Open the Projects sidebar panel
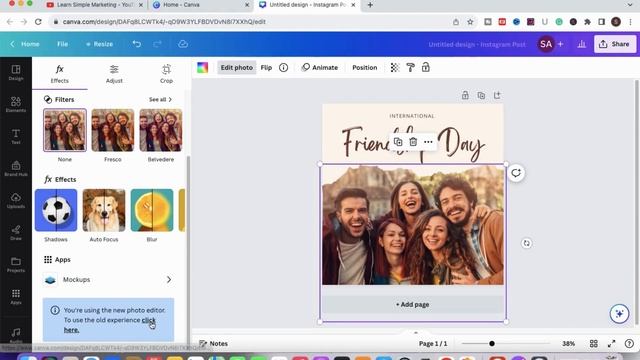Screen dimensions: 640x360 [x=16, y=264]
